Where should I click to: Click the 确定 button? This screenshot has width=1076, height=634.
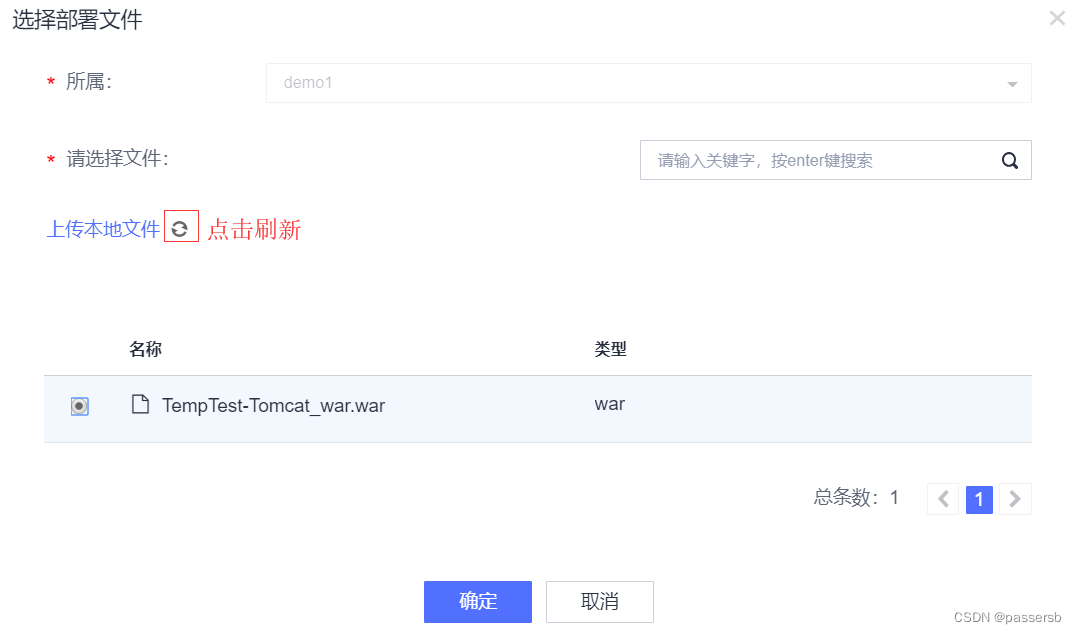tap(478, 602)
